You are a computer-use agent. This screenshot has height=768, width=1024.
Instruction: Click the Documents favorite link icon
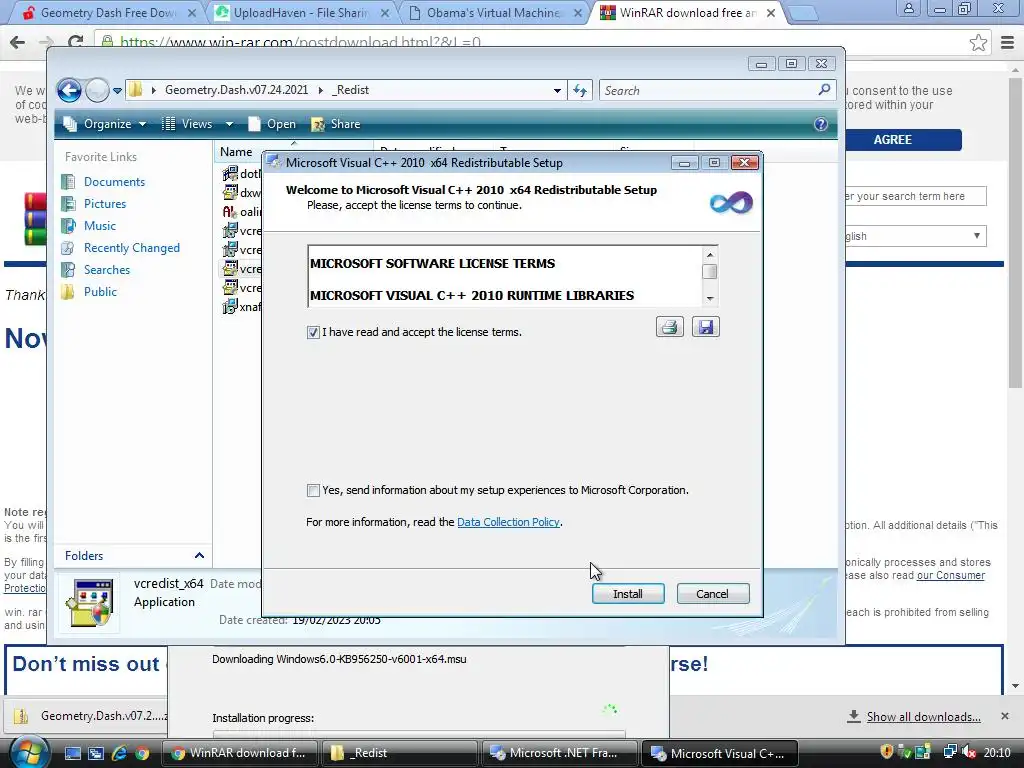(68, 182)
